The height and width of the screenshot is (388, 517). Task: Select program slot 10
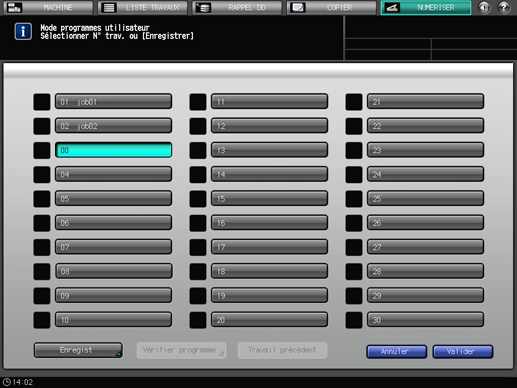coord(113,320)
